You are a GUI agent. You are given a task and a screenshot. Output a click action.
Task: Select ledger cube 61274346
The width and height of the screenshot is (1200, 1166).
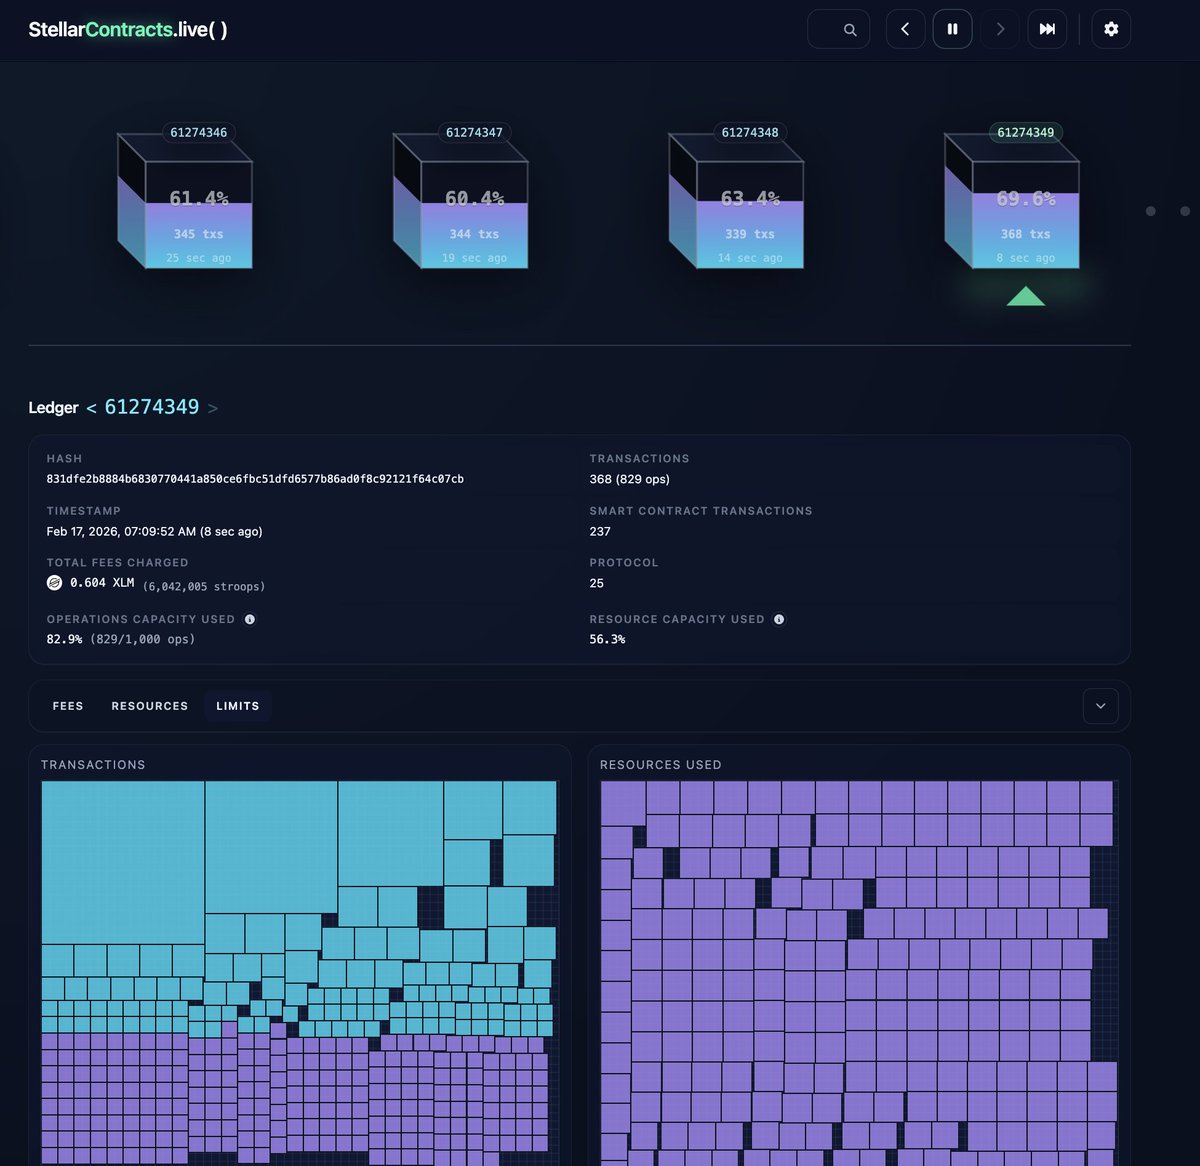click(185, 201)
